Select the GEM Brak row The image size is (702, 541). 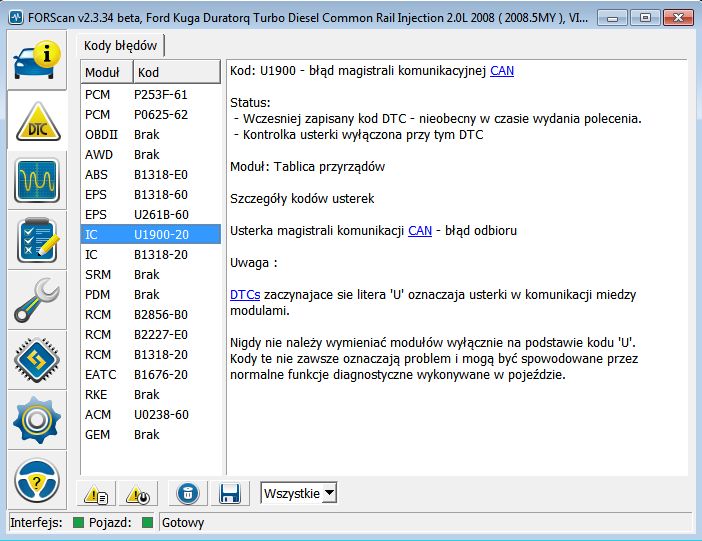pos(151,434)
